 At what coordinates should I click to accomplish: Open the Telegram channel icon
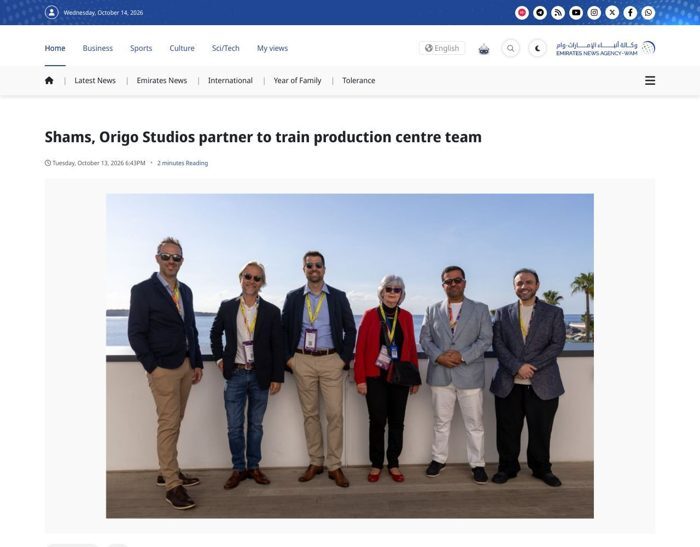pos(540,13)
